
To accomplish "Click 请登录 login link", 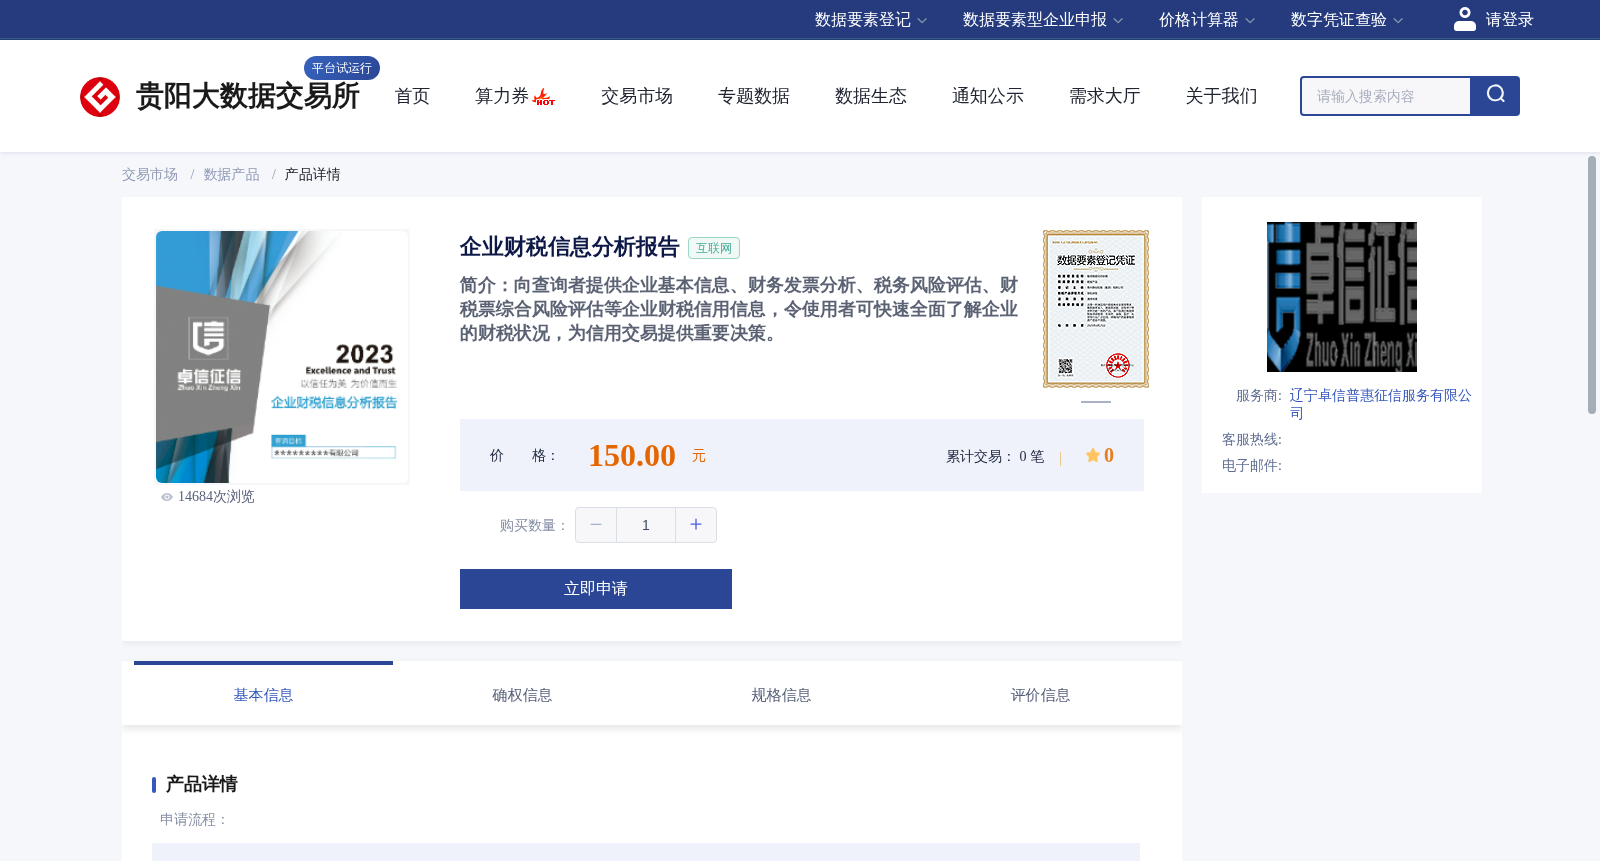I will click(1509, 20).
